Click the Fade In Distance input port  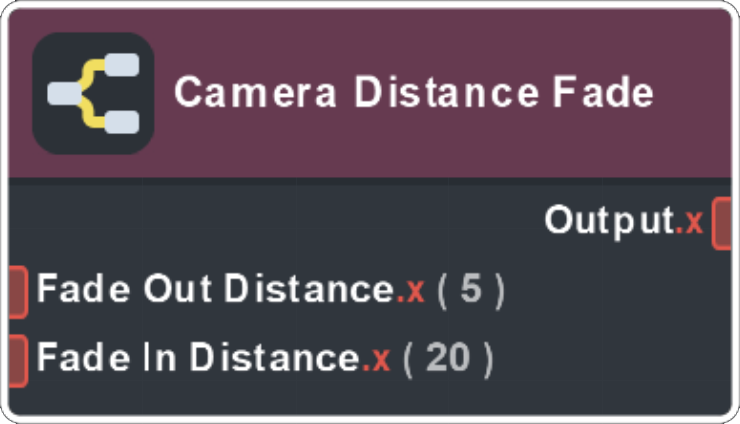coord(18,359)
